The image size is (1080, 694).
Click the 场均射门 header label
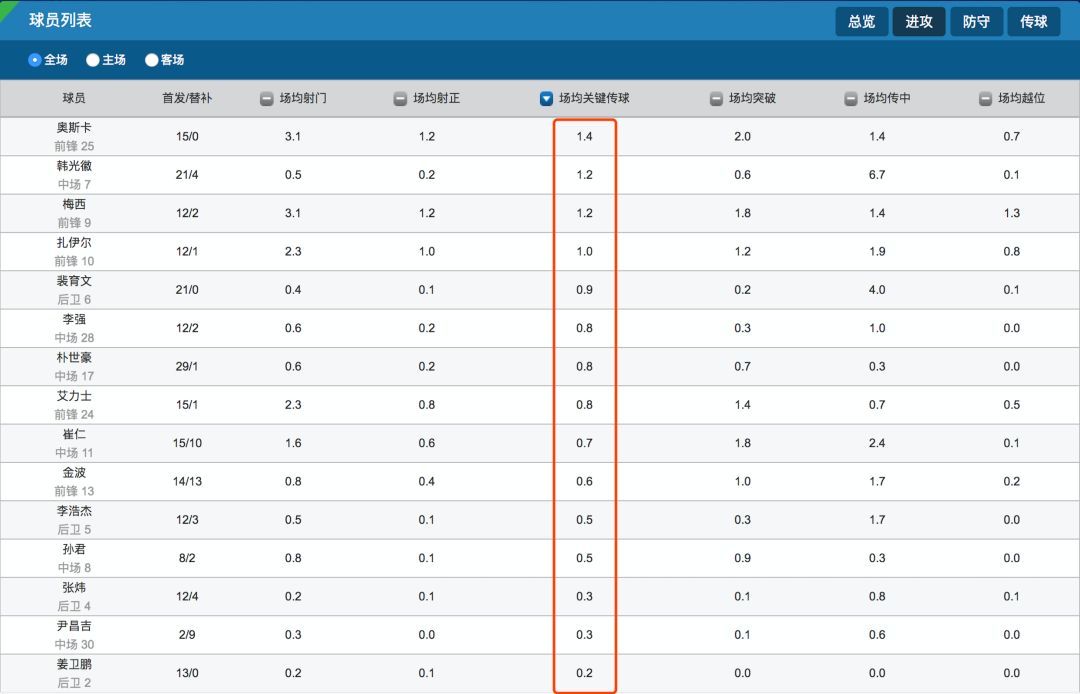pos(303,98)
